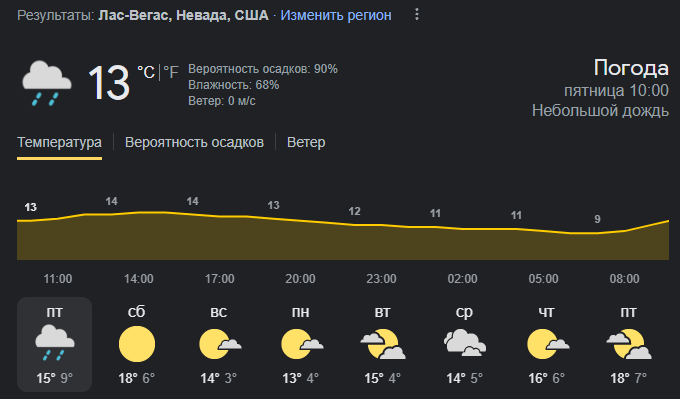Screen dimensions: 680x399
Task: Select Wednesday's overcast cloud icon
Action: tap(464, 343)
